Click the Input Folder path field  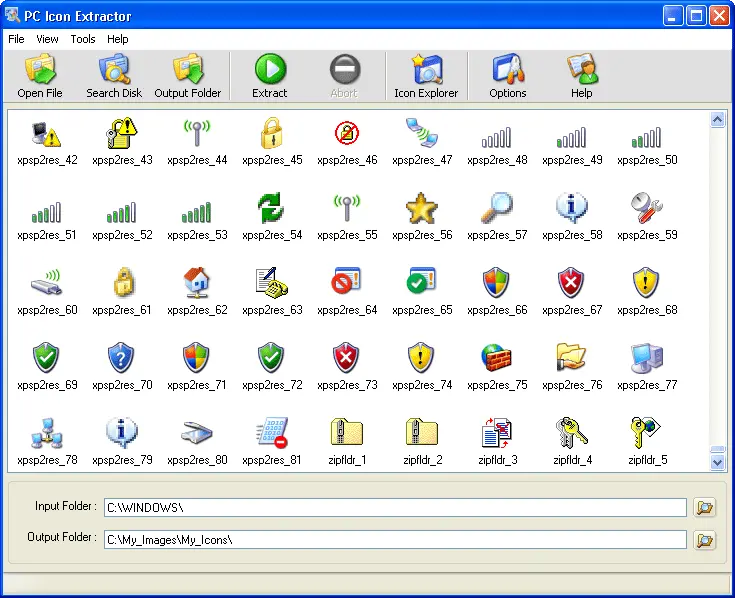(x=395, y=508)
